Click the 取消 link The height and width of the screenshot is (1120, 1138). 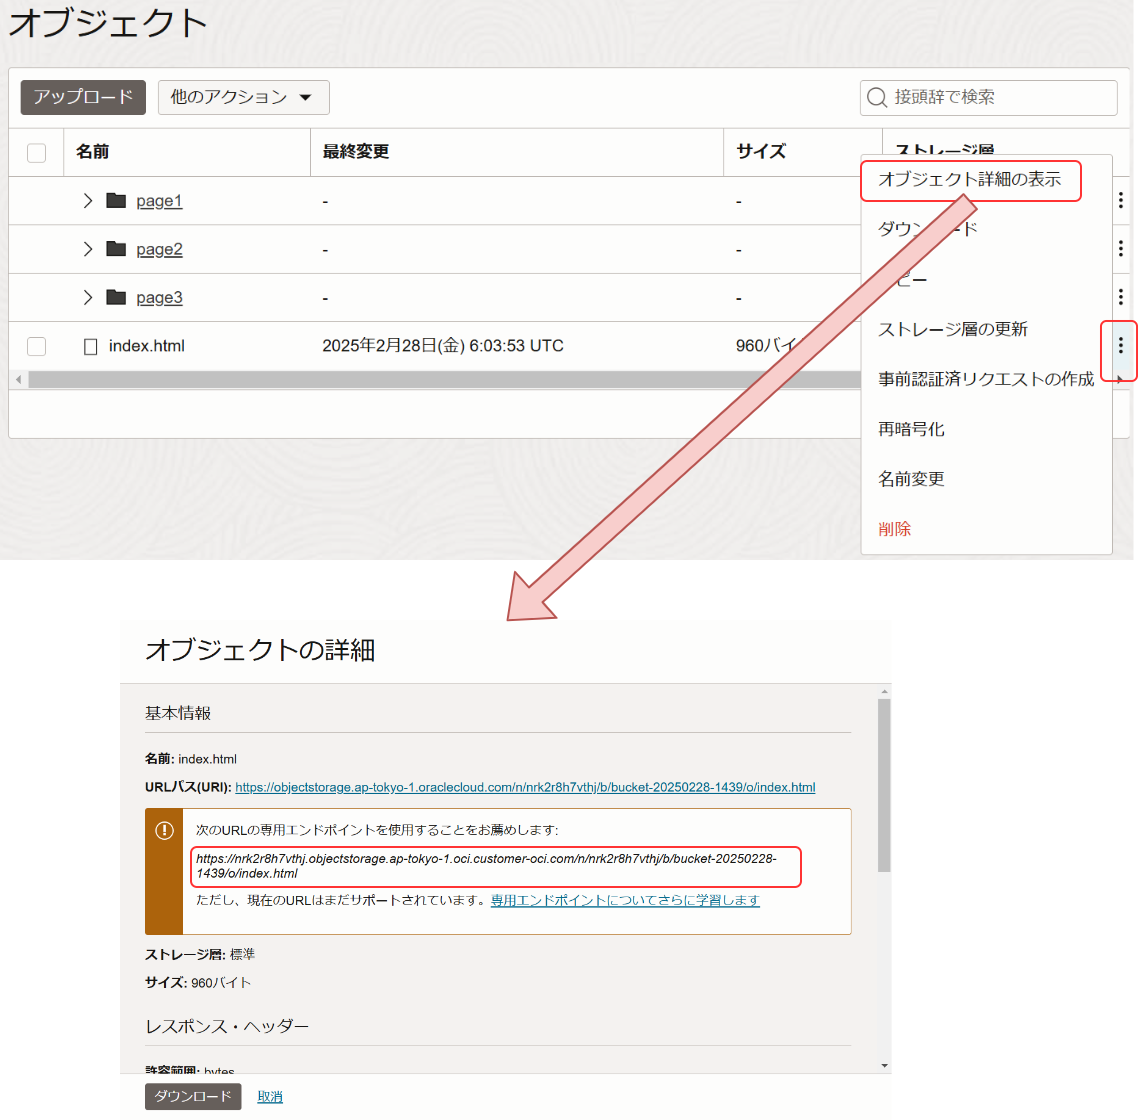click(270, 1097)
